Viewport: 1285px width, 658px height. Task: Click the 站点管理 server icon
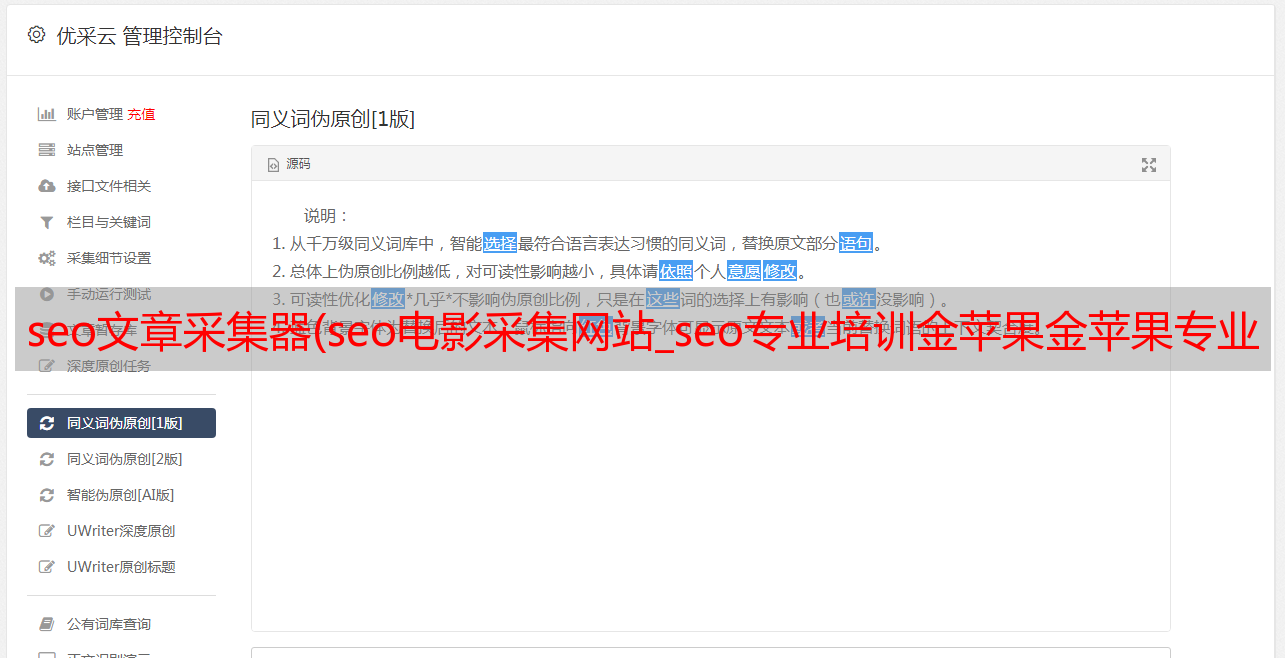tap(46, 150)
